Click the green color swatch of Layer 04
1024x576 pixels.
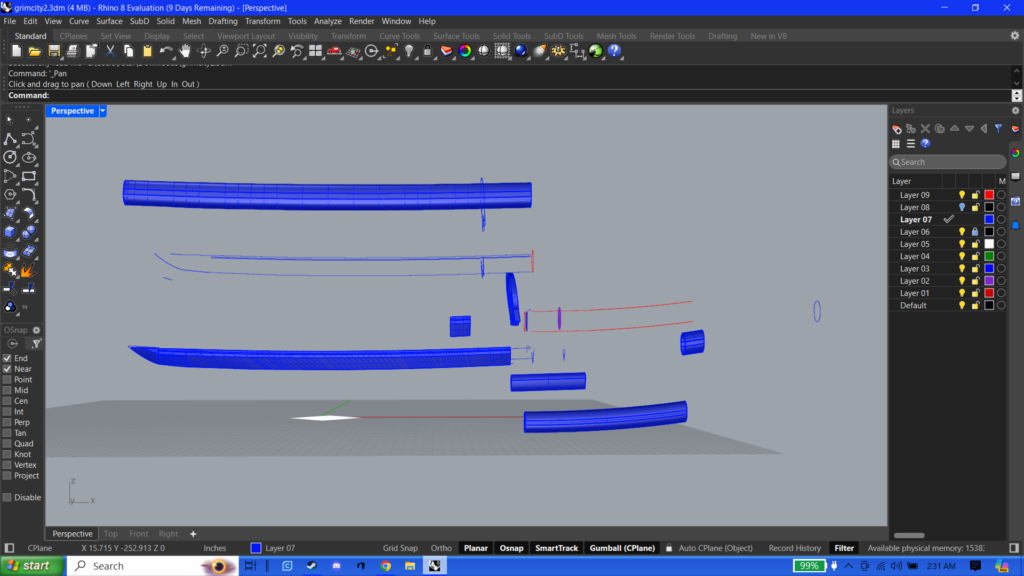989,257
